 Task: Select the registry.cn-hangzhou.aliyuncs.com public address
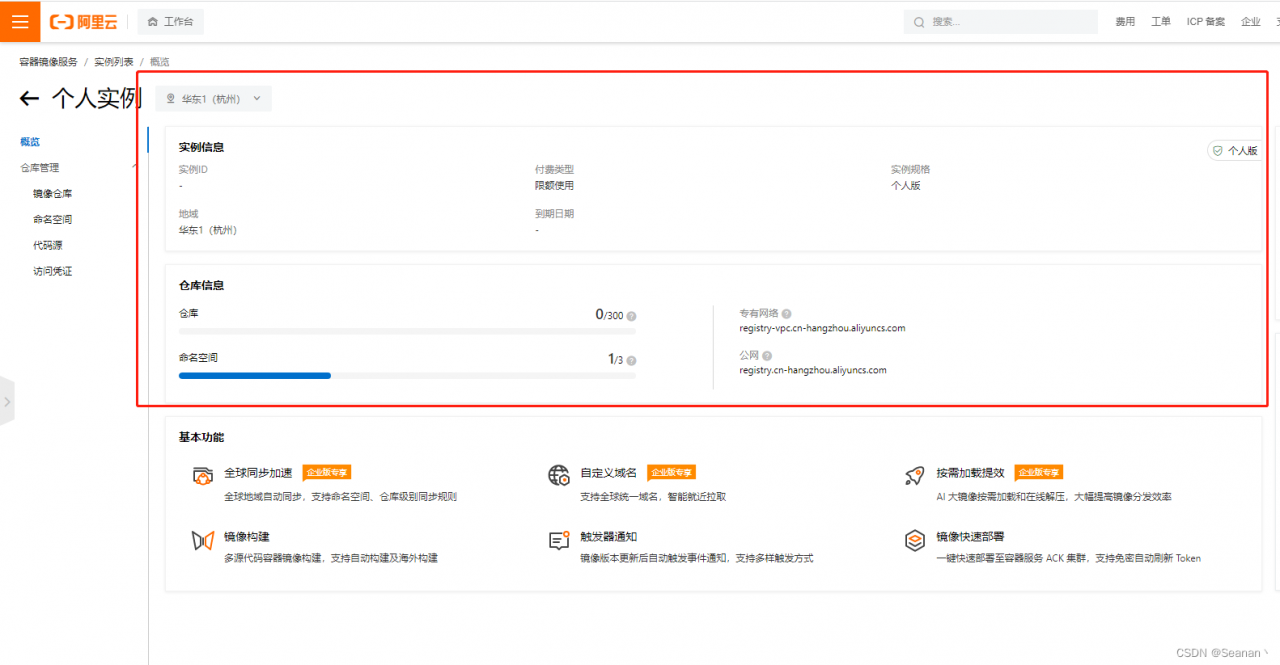[813, 370]
